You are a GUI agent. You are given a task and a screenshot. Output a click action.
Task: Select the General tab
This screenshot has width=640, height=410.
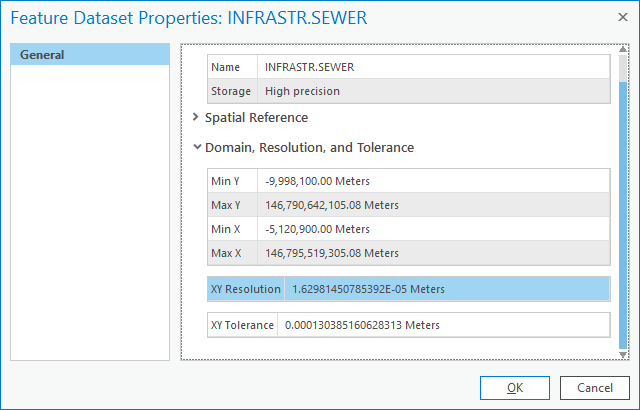click(88, 54)
